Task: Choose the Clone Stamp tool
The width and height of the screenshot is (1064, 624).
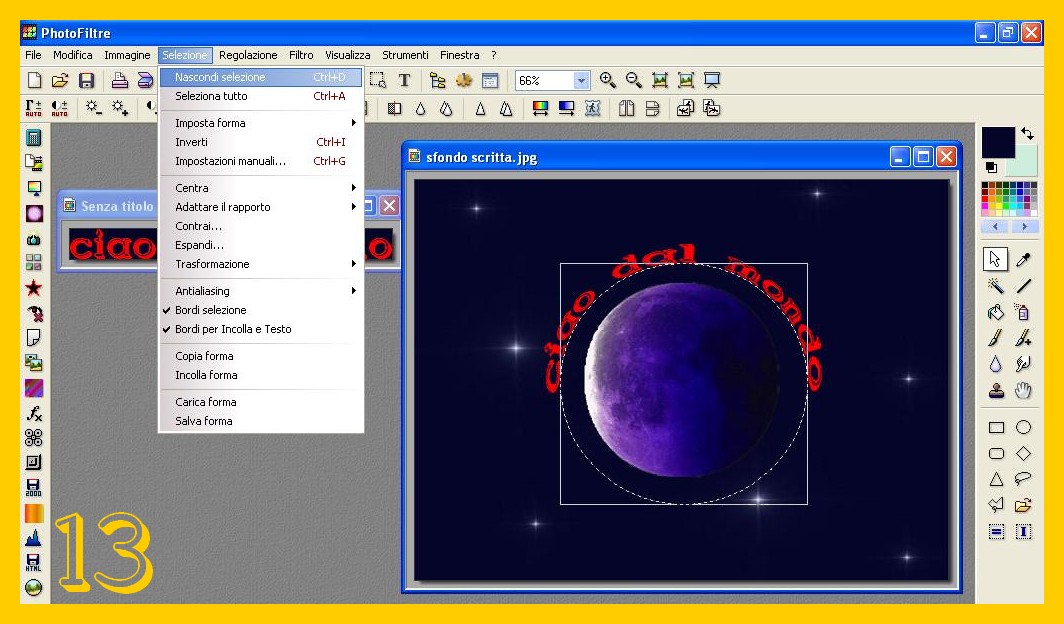Action: tap(996, 391)
